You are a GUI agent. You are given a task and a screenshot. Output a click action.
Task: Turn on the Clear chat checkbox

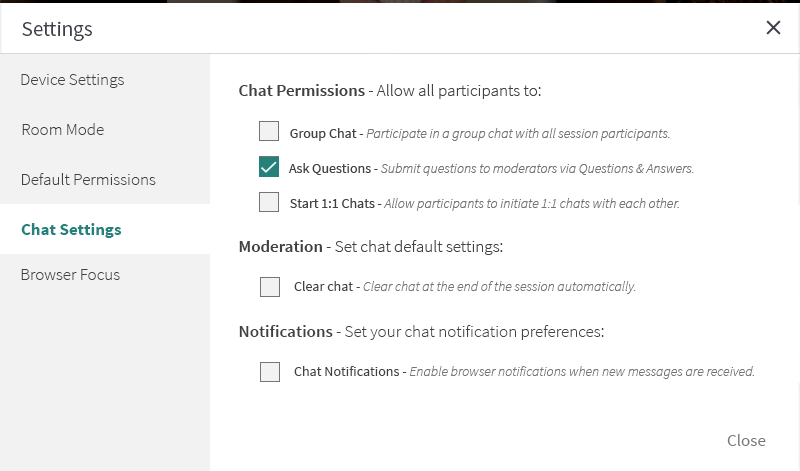pos(270,287)
